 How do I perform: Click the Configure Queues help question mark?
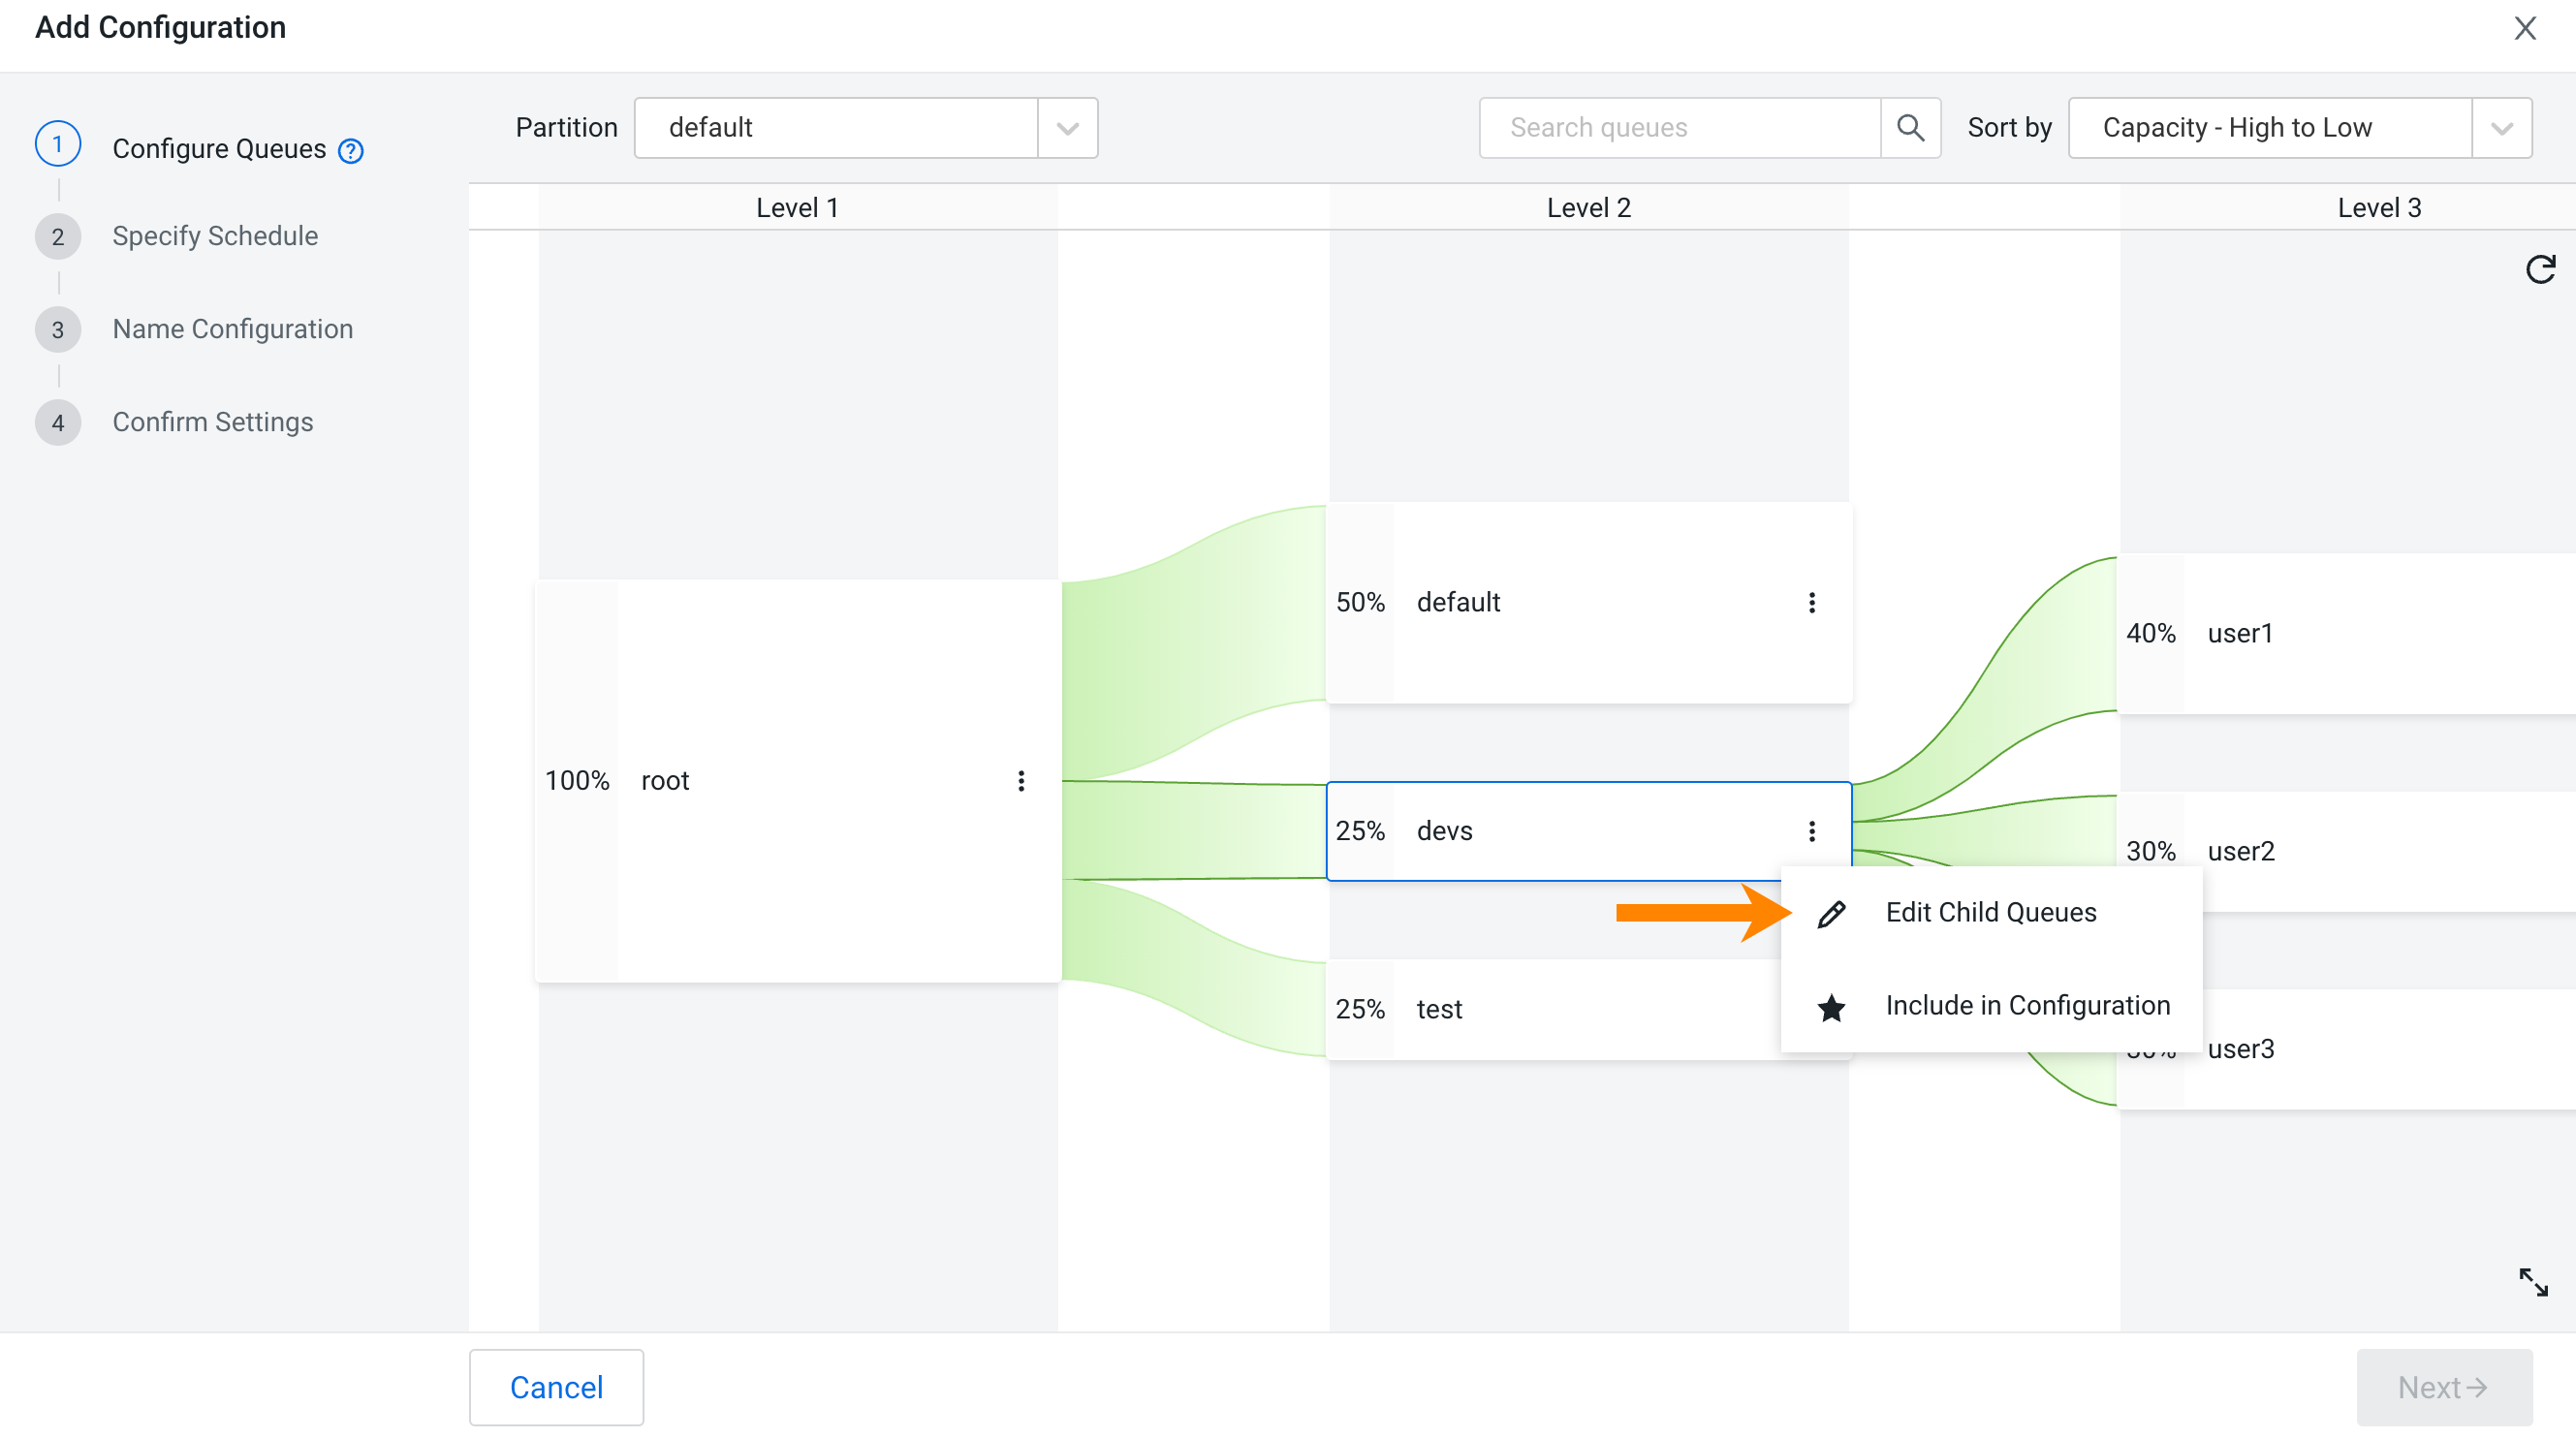tap(350, 150)
